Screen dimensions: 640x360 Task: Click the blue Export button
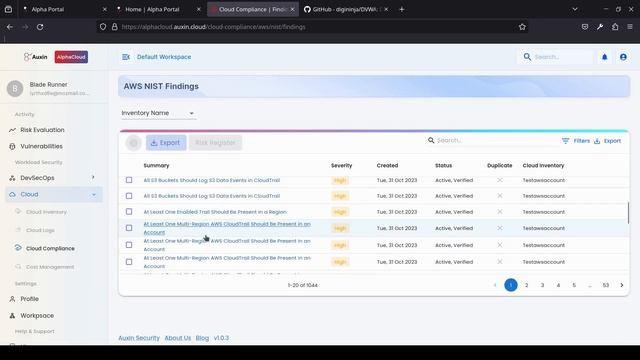(x=166, y=143)
